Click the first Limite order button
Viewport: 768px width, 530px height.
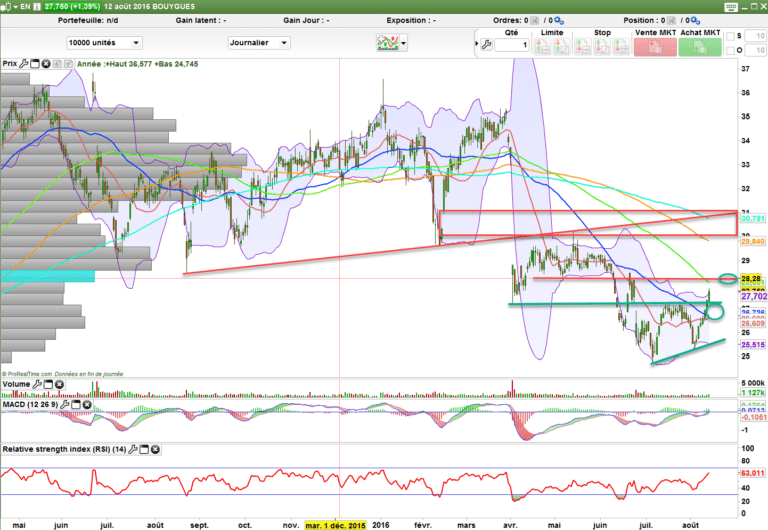click(543, 46)
